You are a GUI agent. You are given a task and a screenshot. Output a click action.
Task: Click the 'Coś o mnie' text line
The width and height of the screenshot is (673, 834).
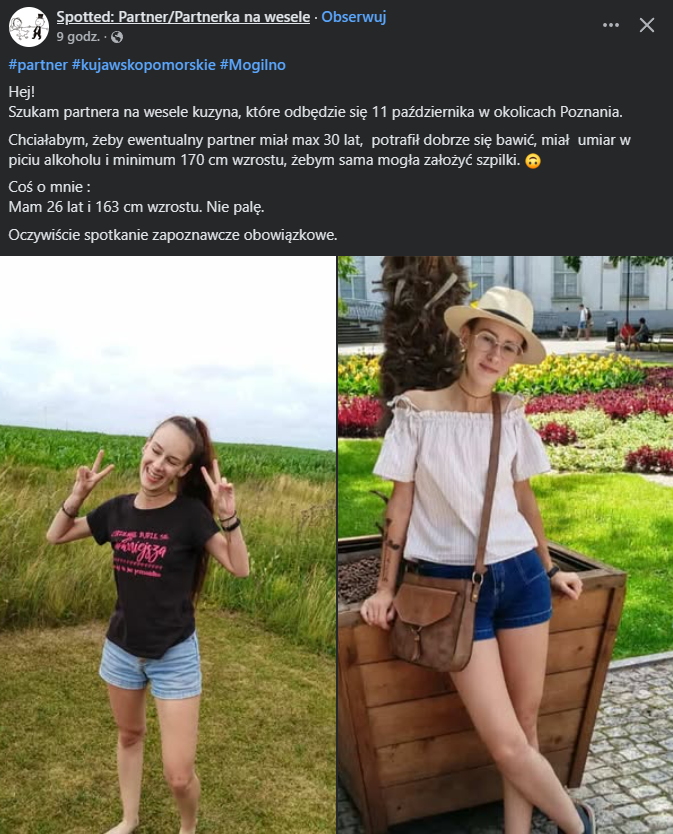[x=49, y=187]
